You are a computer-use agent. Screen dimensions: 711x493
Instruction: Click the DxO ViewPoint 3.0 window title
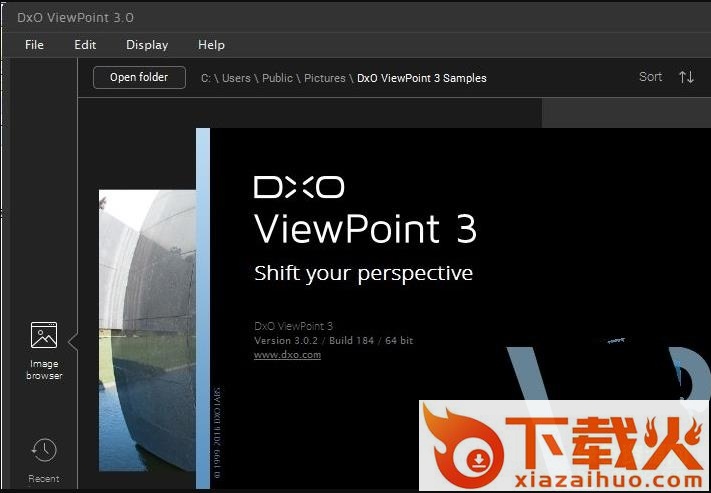click(x=75, y=18)
